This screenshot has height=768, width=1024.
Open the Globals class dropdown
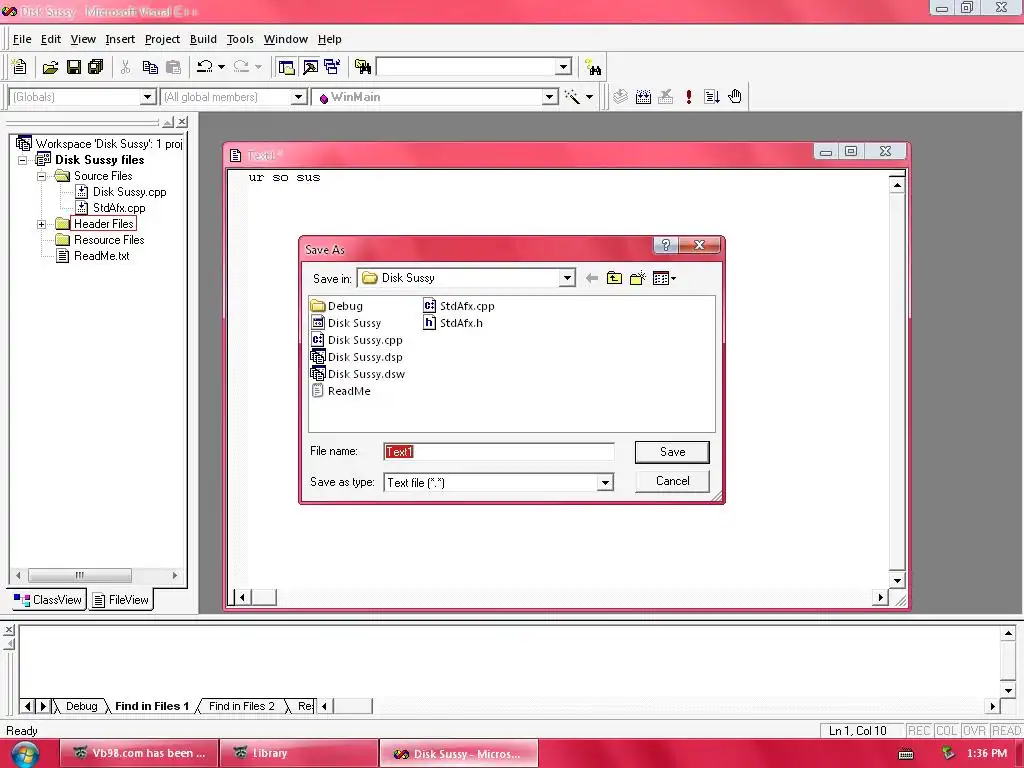148,97
